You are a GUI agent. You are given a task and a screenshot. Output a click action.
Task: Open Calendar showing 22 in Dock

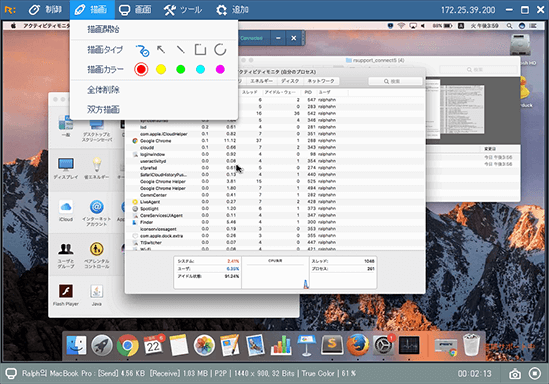[153, 345]
